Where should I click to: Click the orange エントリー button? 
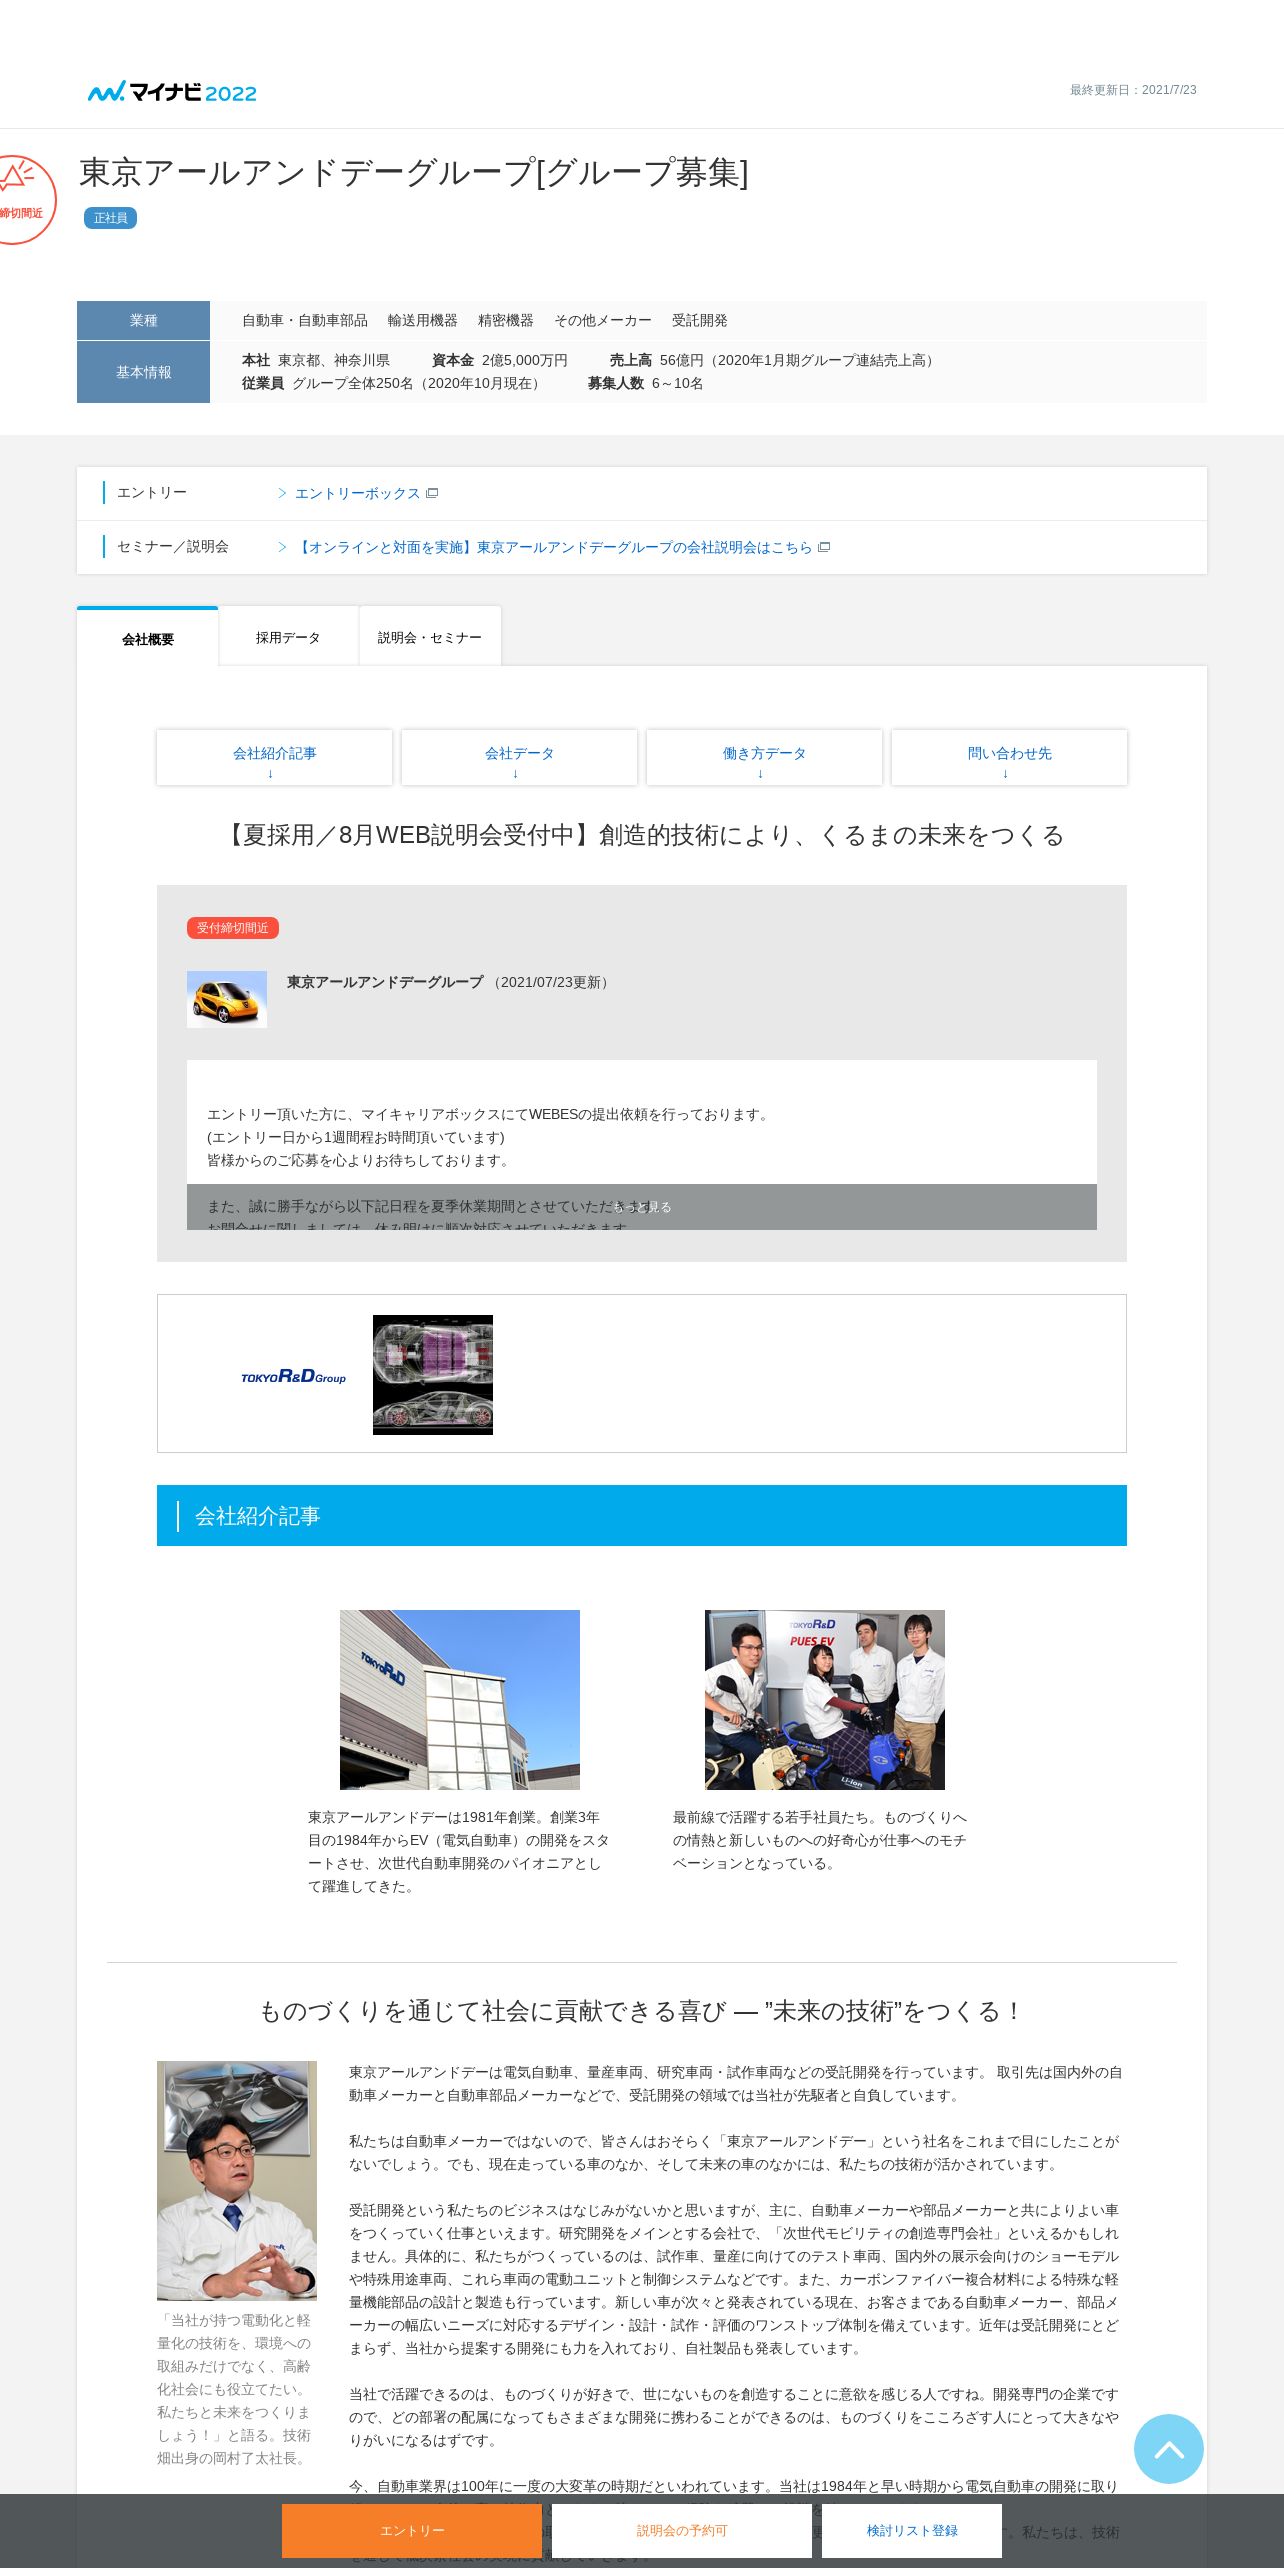tap(412, 2531)
